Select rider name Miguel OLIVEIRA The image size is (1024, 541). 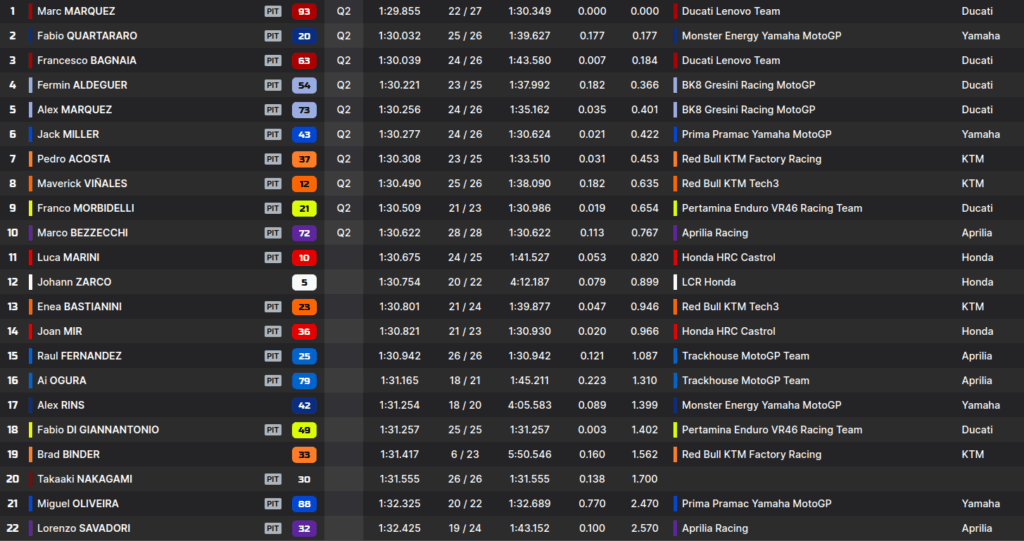[x=78, y=504]
